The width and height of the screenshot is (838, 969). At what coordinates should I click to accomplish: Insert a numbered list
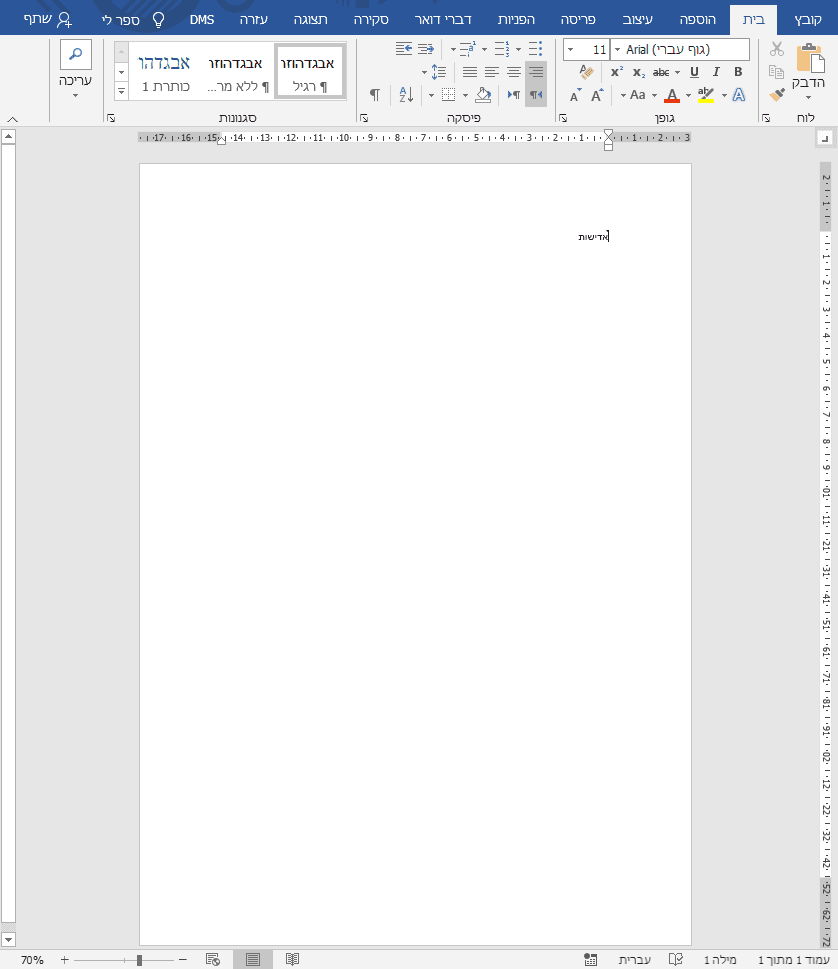[502, 49]
